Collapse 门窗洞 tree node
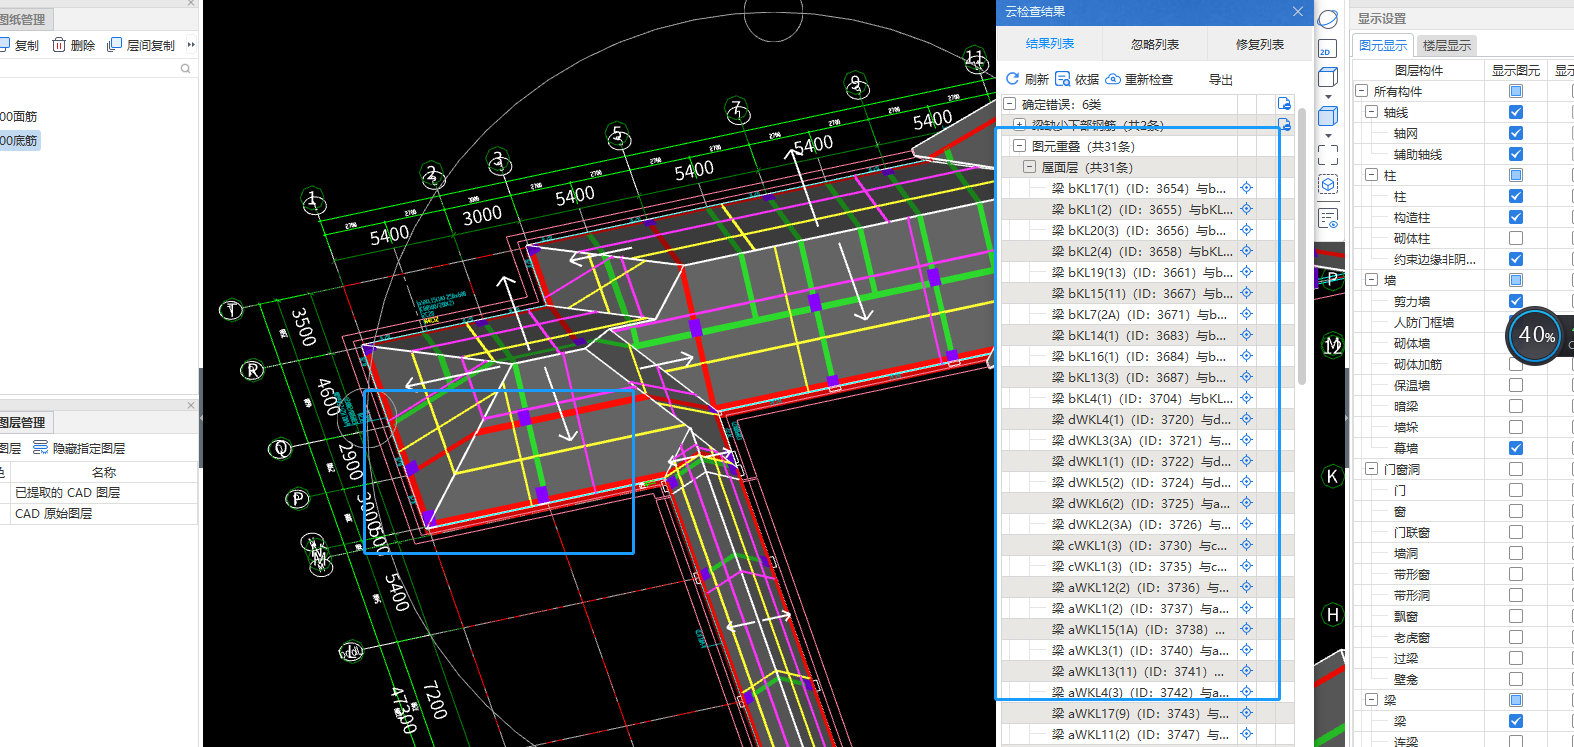 pyautogui.click(x=1372, y=469)
